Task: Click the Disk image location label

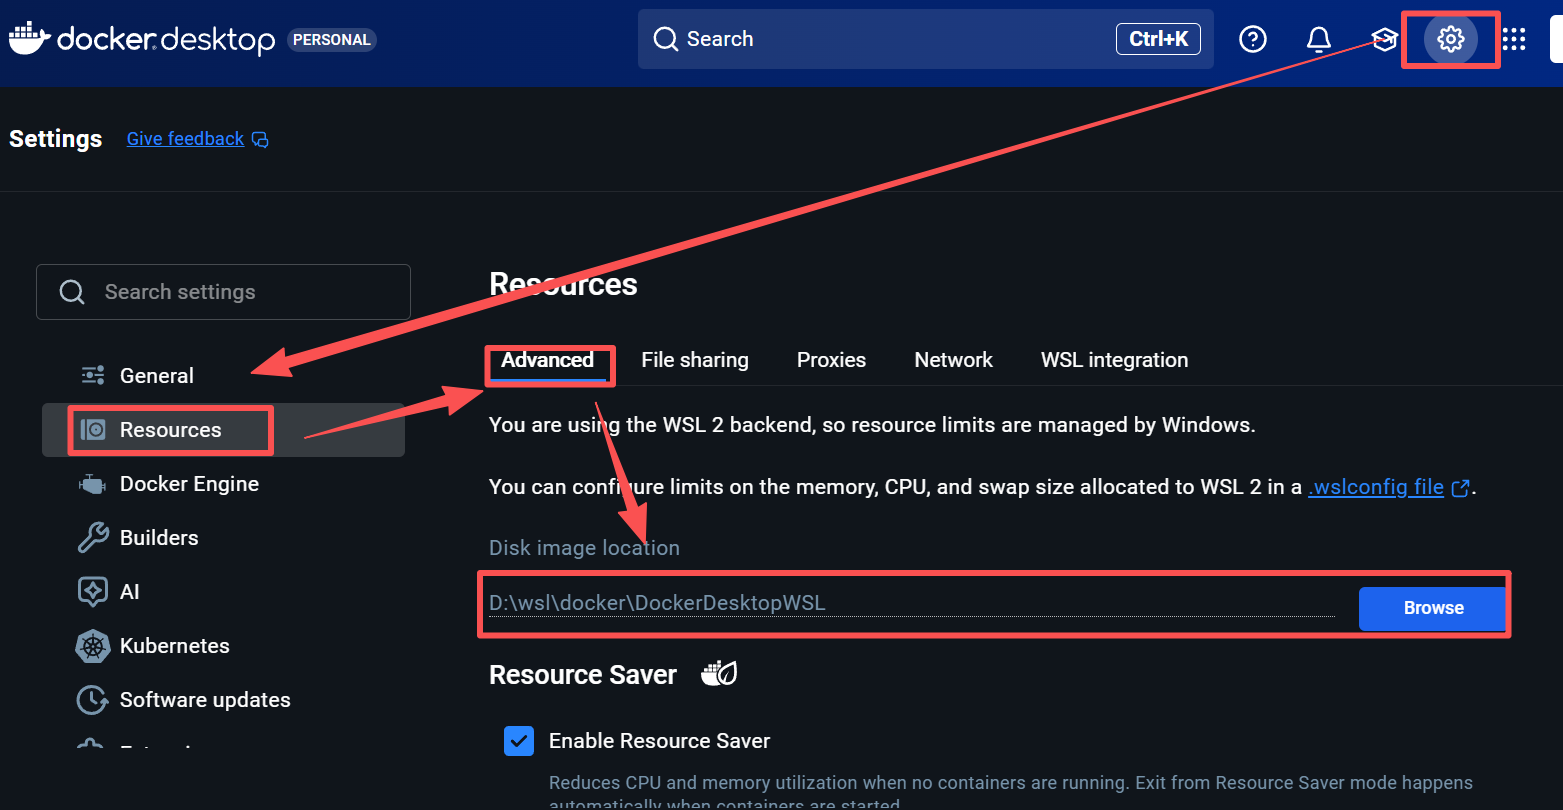Action: click(584, 548)
